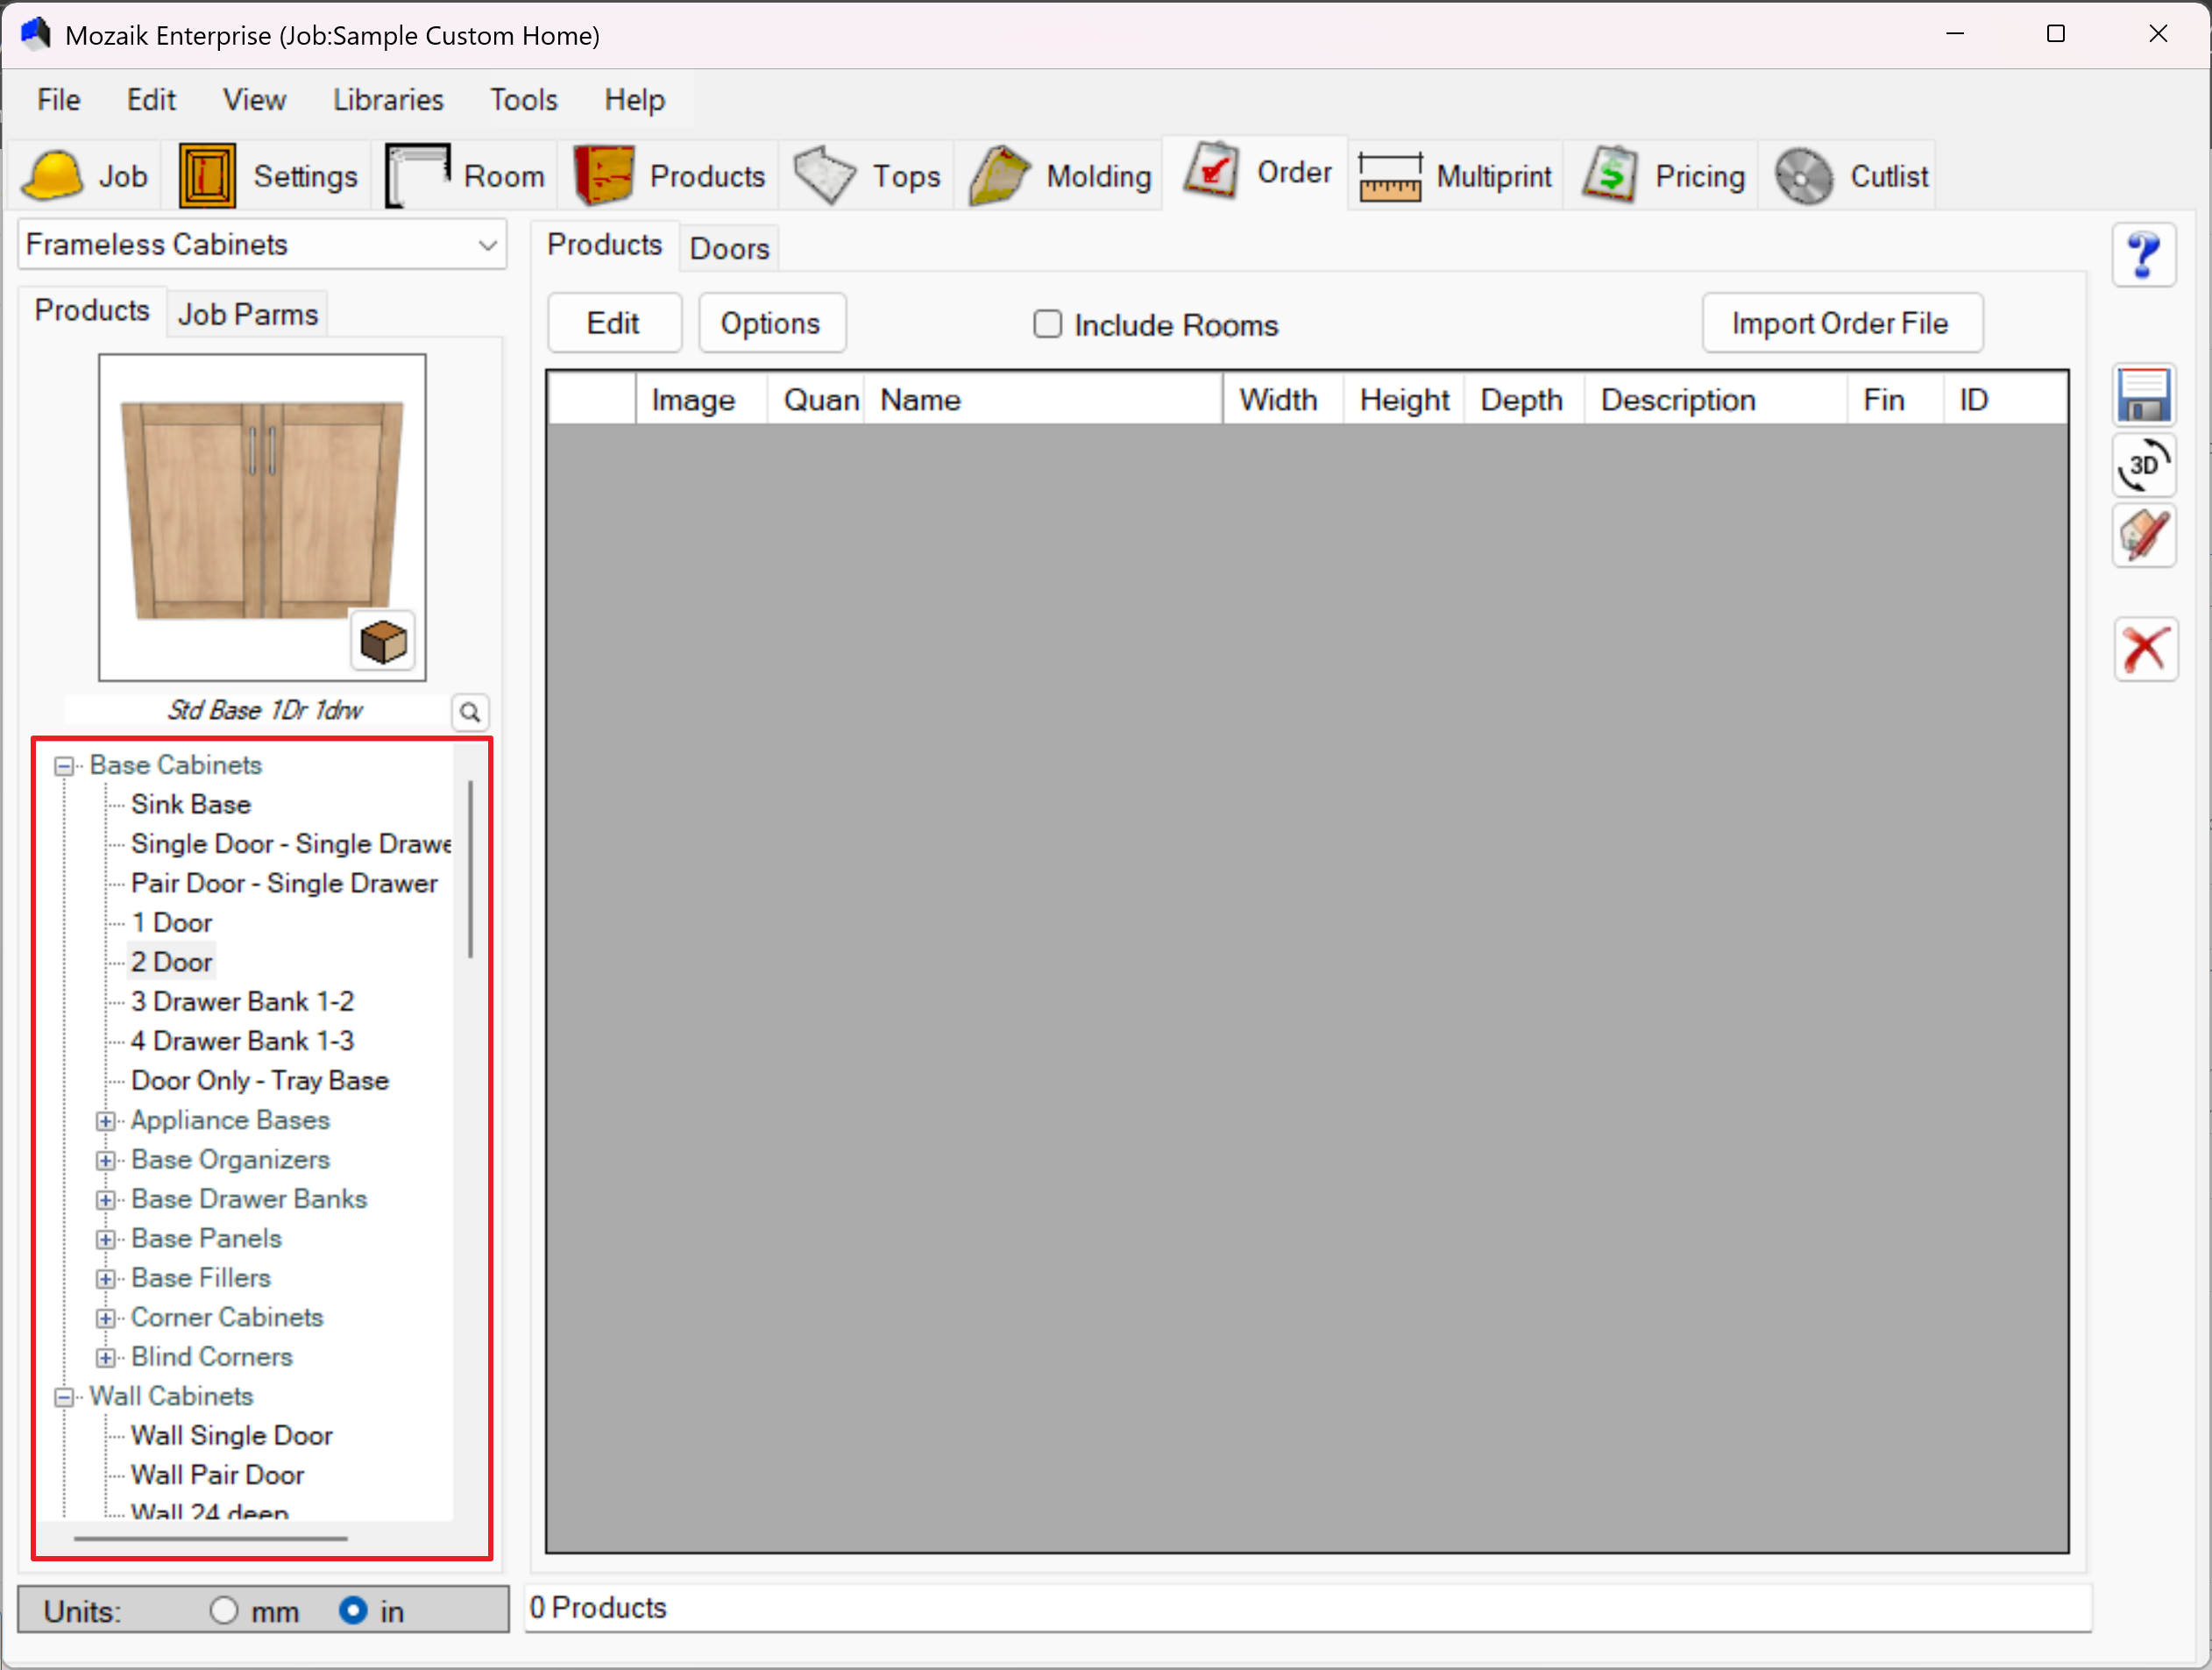Image resolution: width=2212 pixels, height=1670 pixels.
Task: Click the brown 3D box icon on preview
Action: click(383, 641)
